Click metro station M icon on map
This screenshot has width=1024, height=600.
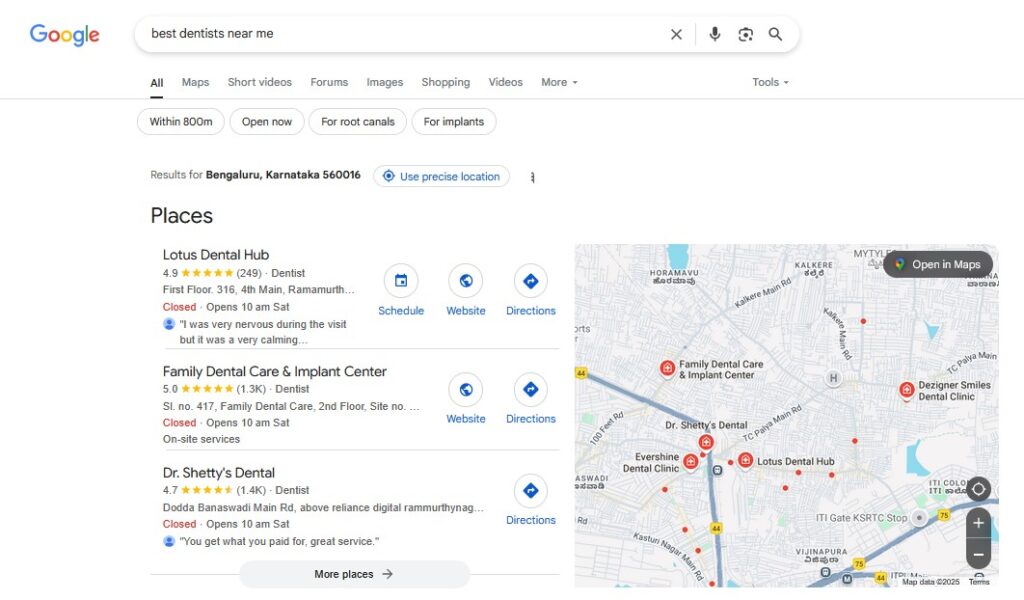(x=847, y=579)
